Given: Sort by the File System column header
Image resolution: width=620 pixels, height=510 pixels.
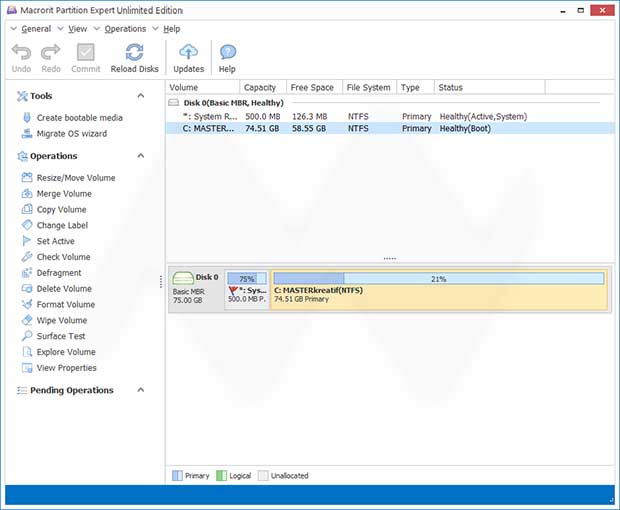Looking at the screenshot, I should [369, 87].
